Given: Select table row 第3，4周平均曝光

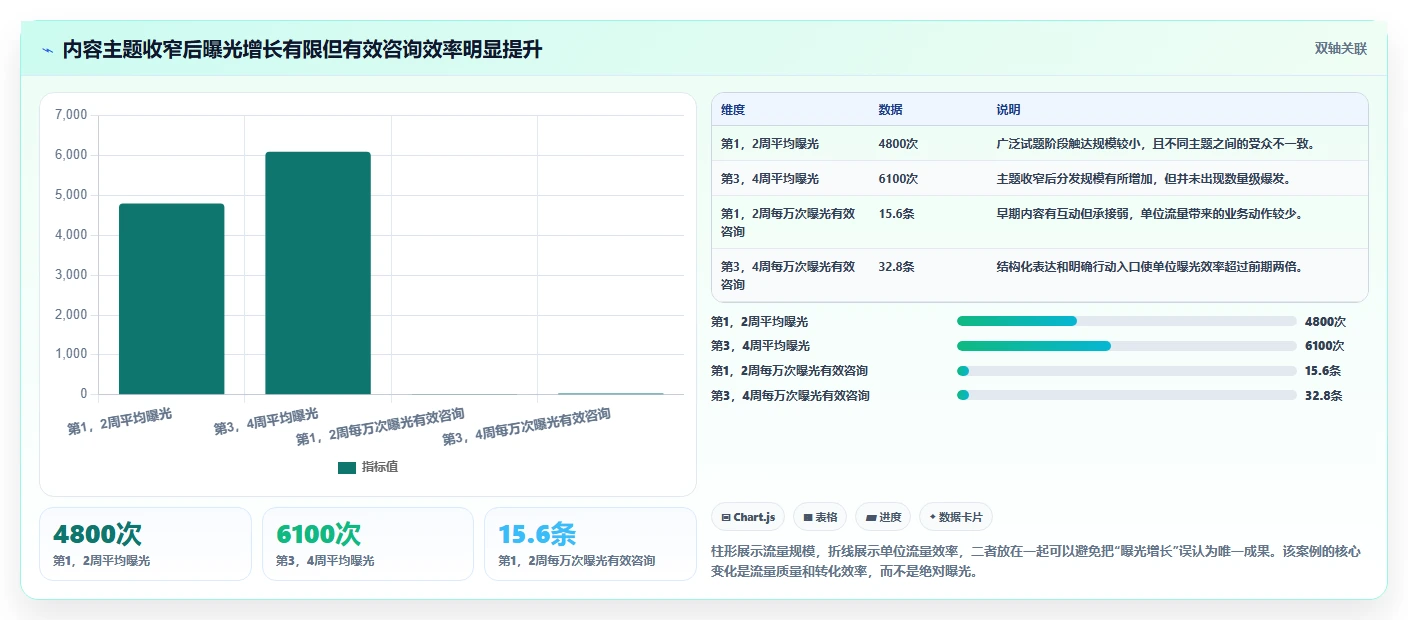Looking at the screenshot, I should 1039,179.
